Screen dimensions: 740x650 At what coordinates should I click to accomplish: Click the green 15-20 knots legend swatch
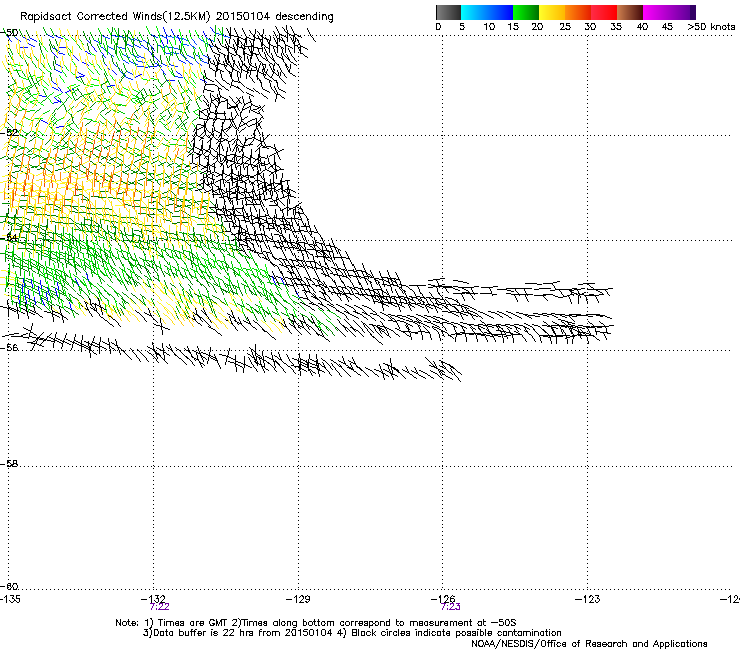[526, 12]
